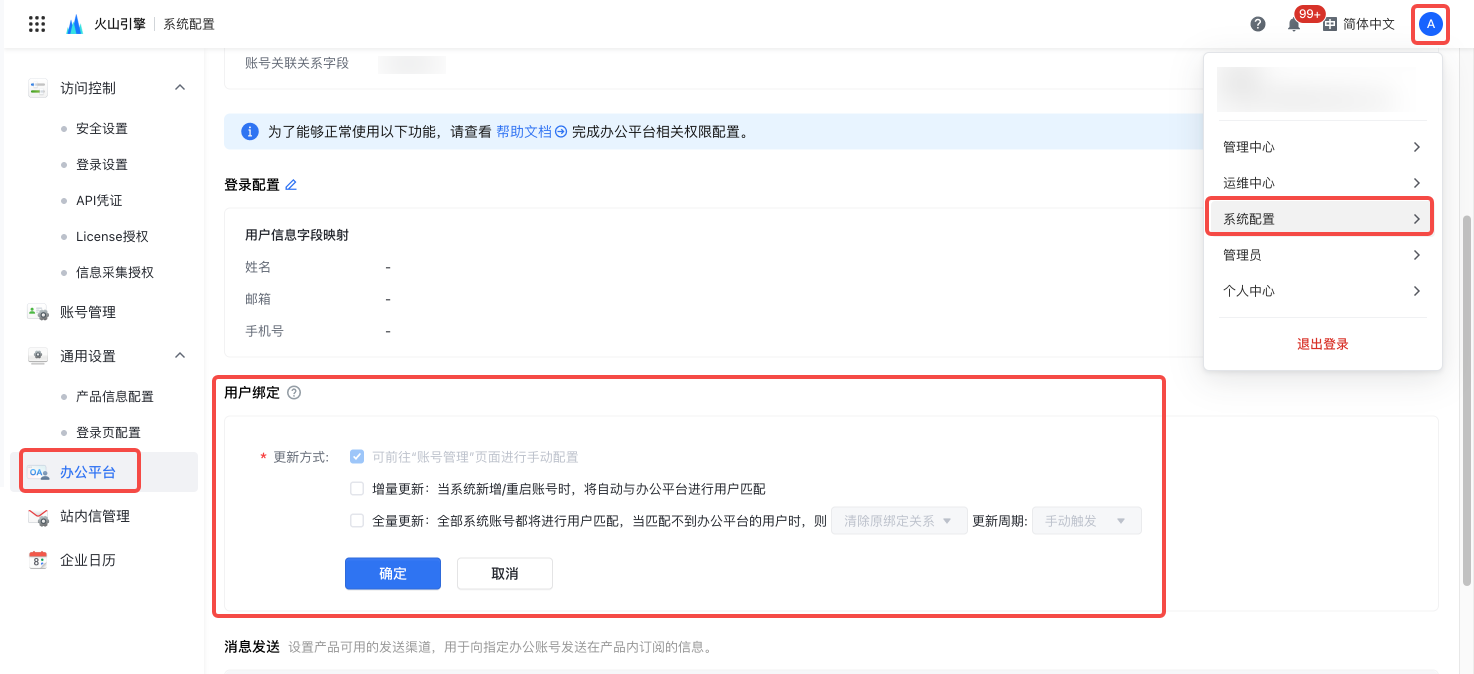Open the help question-mark icon in header
The width and height of the screenshot is (1474, 674).
coord(1258,24)
